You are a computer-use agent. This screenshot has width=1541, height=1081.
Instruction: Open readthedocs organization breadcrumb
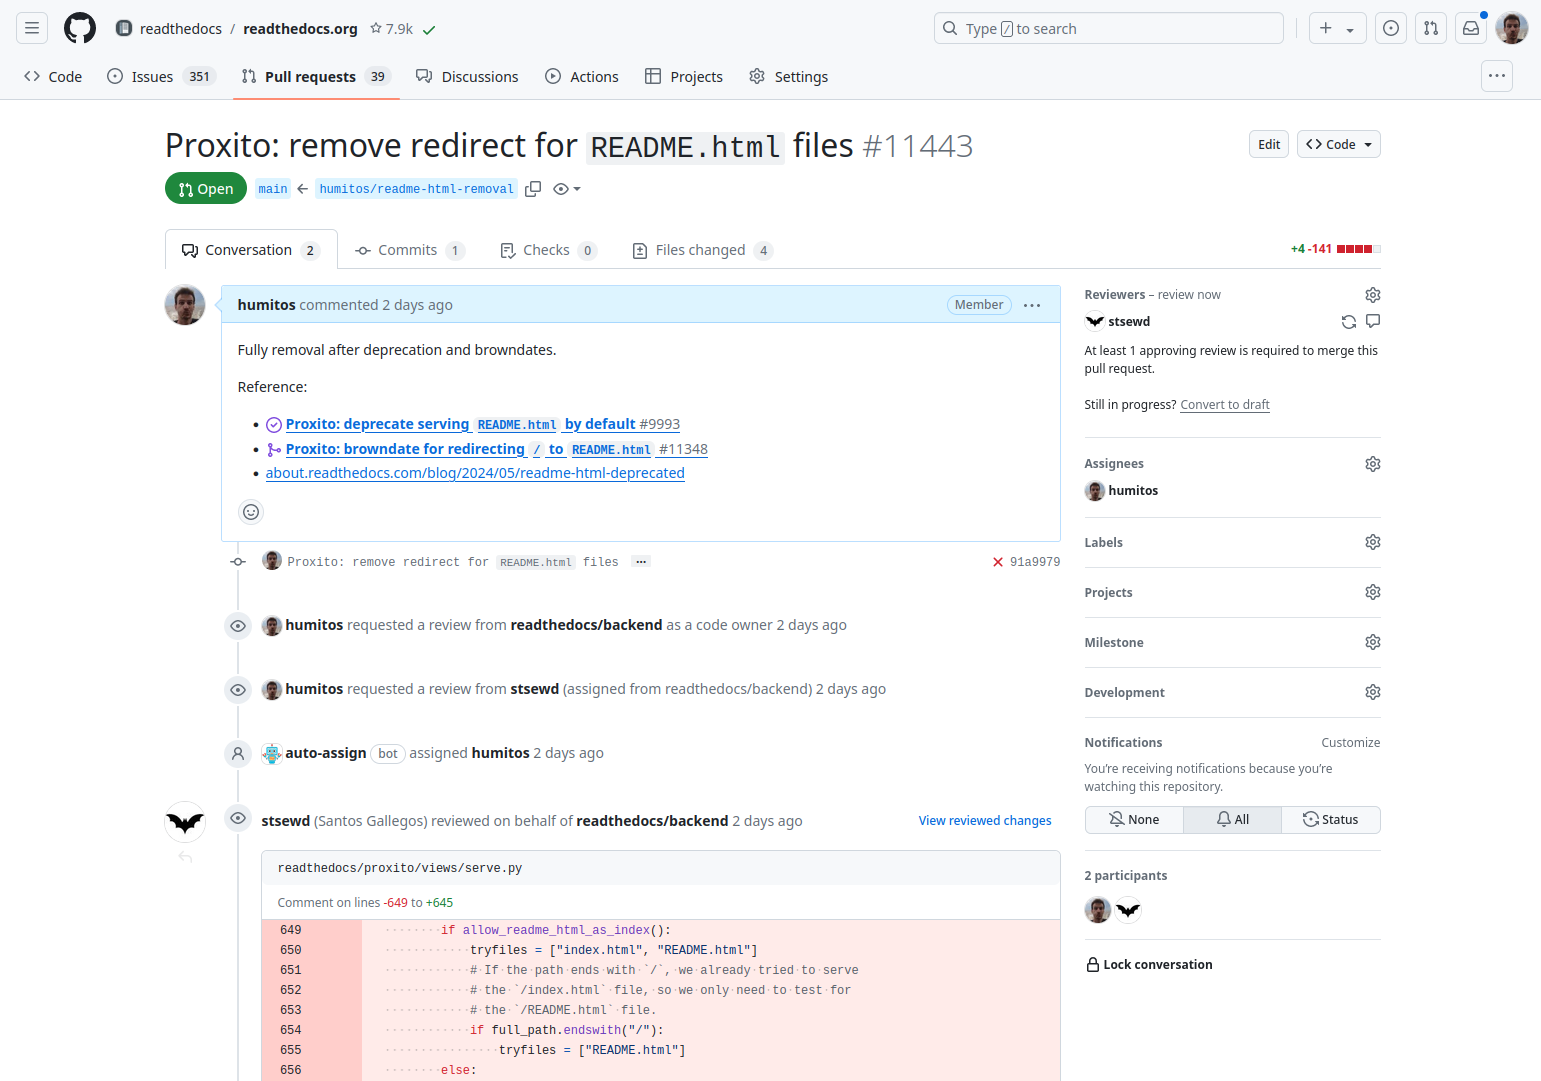(x=181, y=29)
